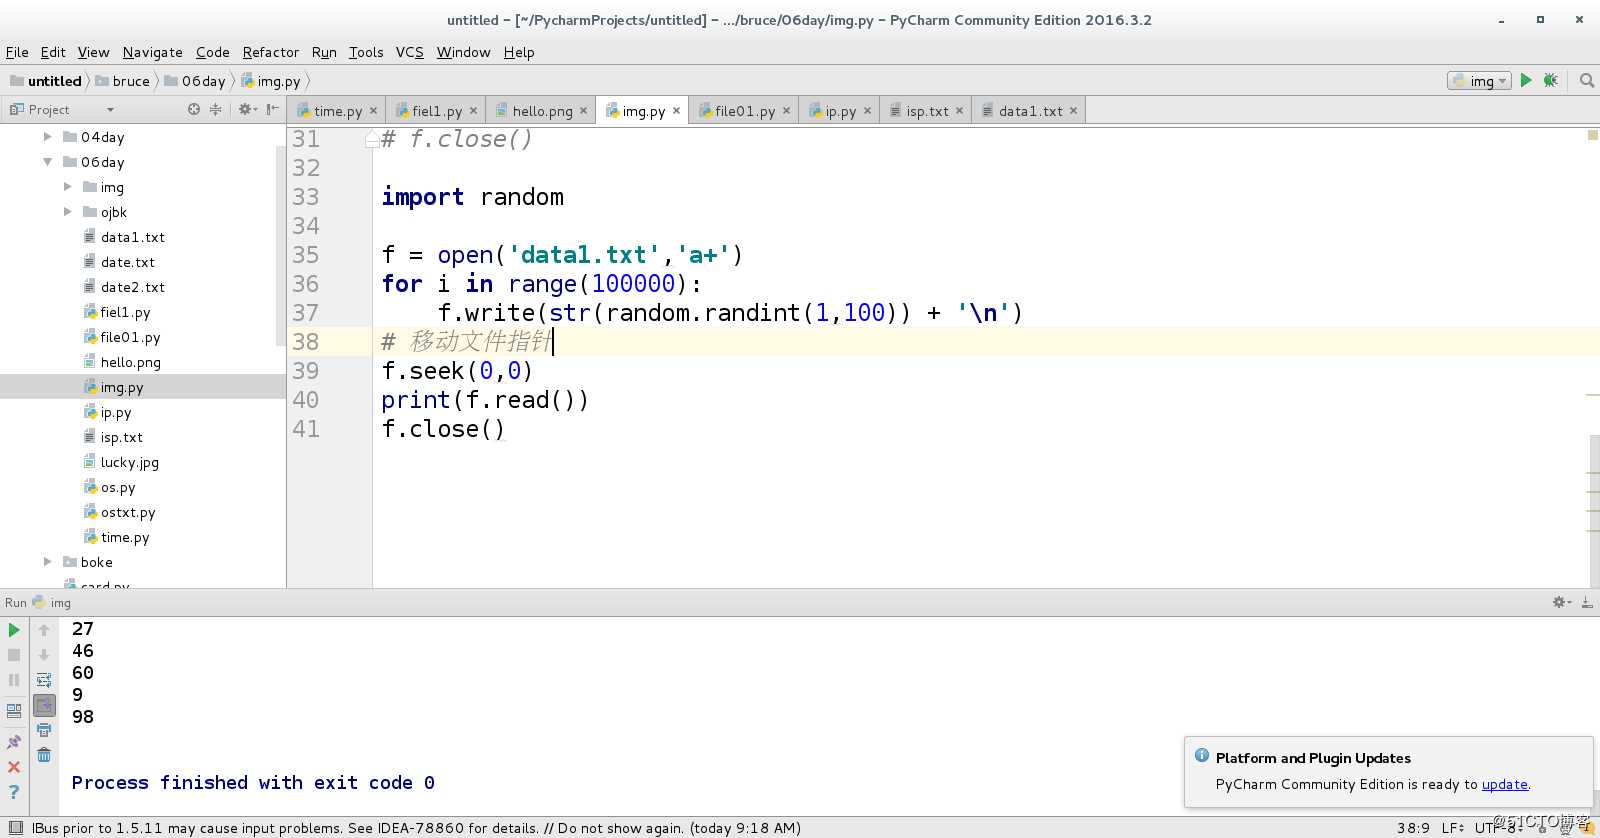Click the update link in notification
The height and width of the screenshot is (838, 1600).
click(1504, 784)
